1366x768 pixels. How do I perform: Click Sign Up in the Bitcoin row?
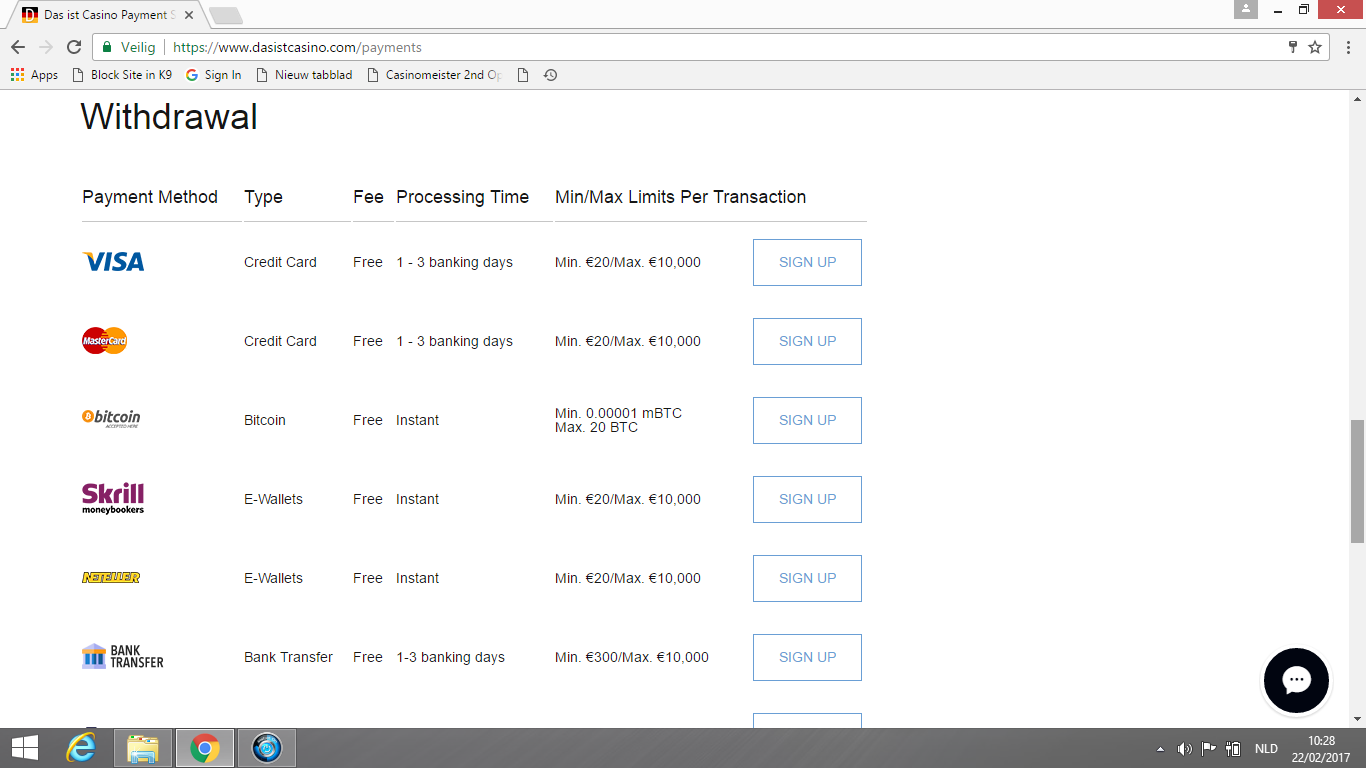[x=807, y=420]
